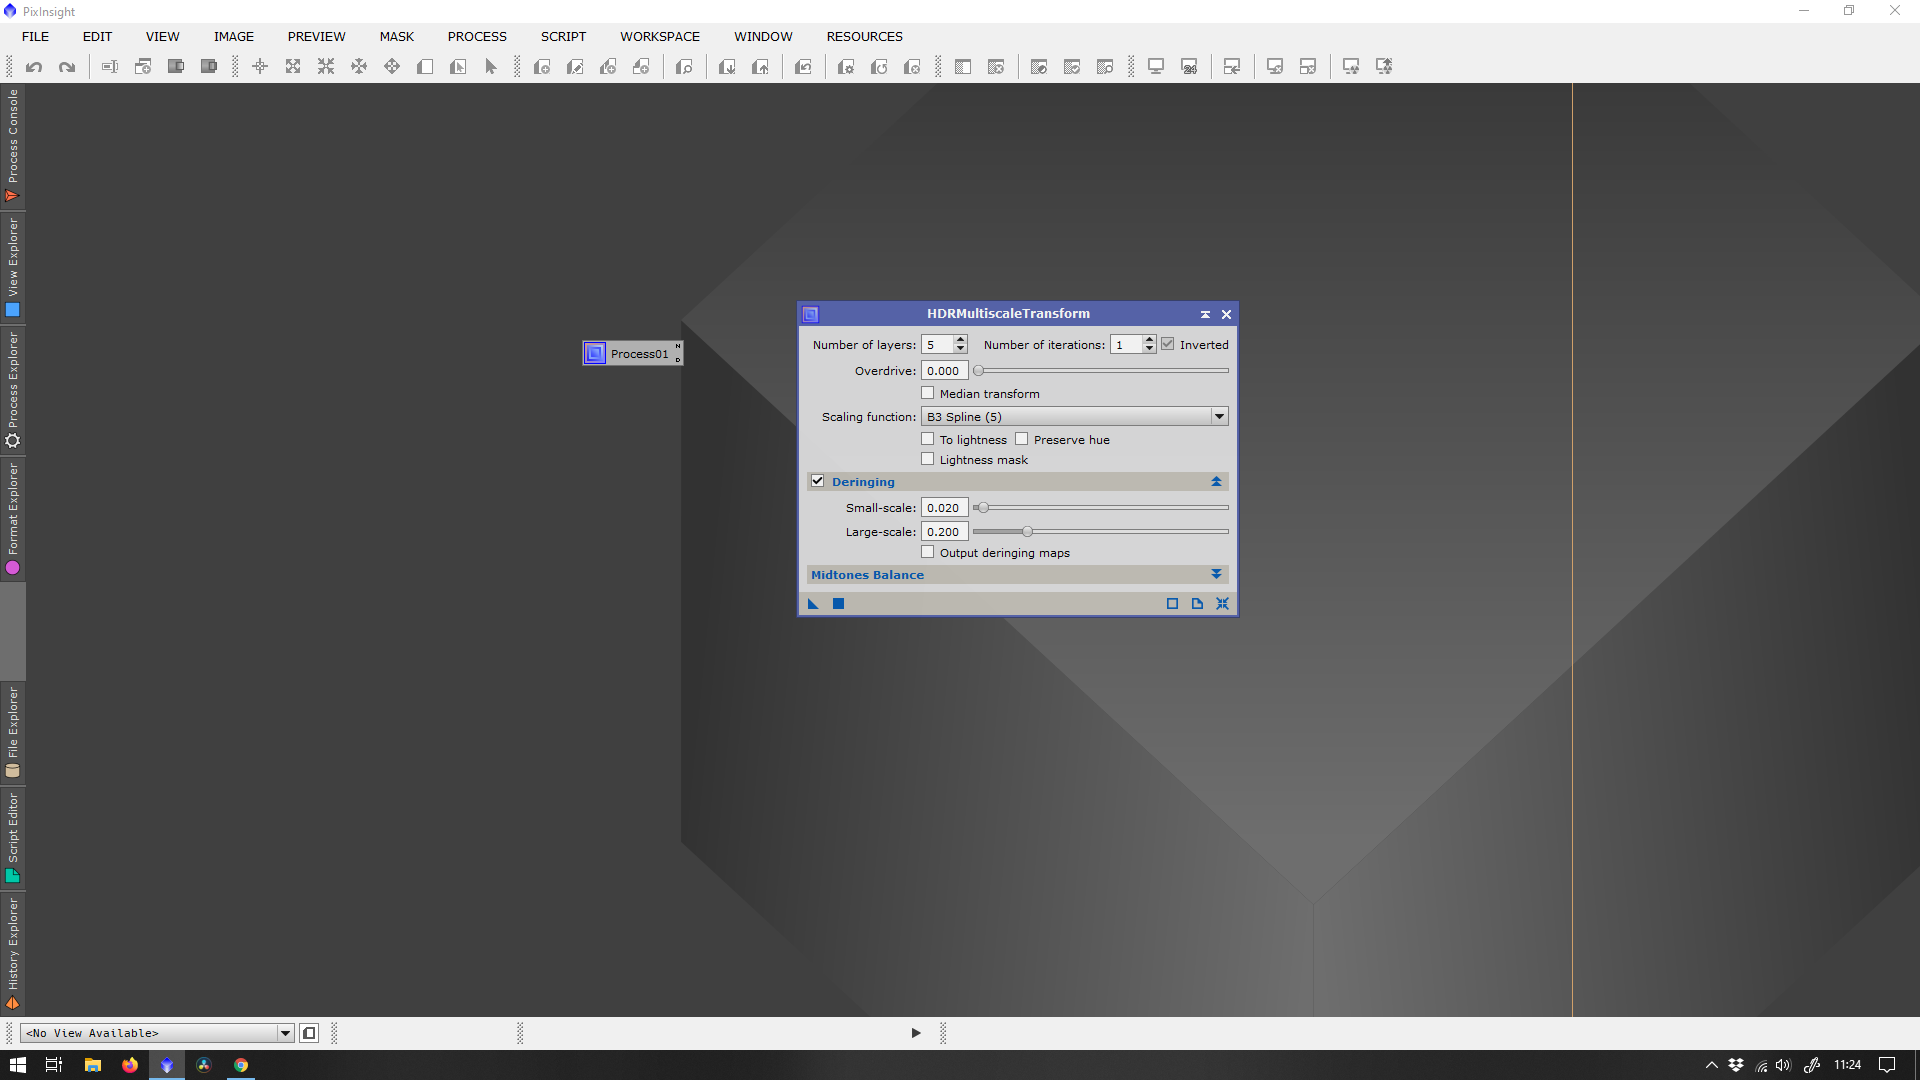
Task: Click the Firefox icon in the taskbar
Action: [x=130, y=1065]
